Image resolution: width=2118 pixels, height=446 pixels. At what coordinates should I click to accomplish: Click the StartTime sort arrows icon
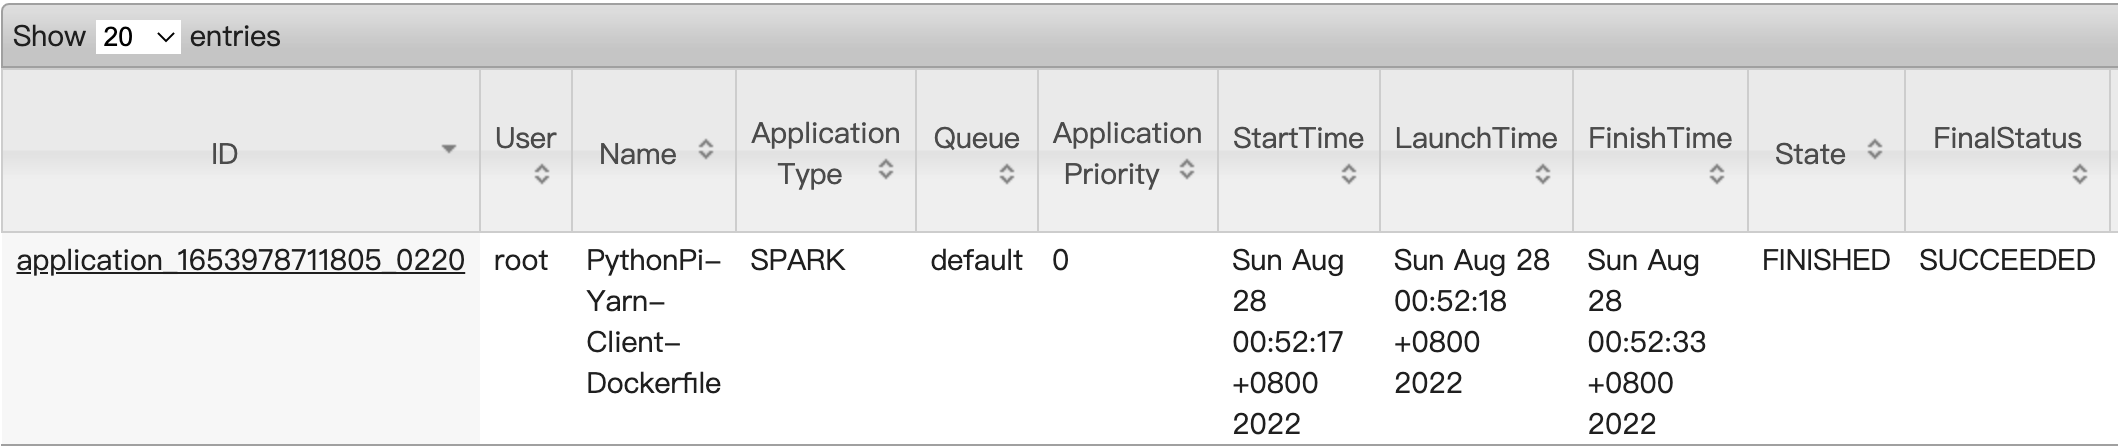click(x=1348, y=174)
